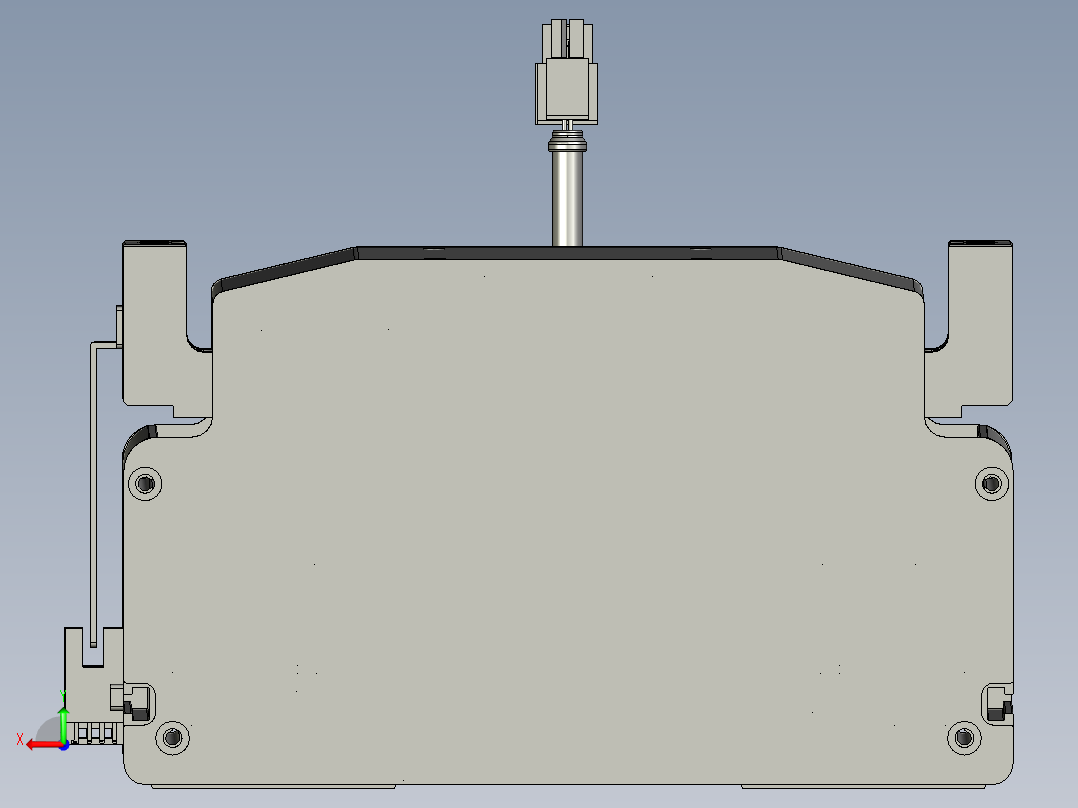Select the right-side snap clip on housing
This screenshot has height=808, width=1078.
998,703
